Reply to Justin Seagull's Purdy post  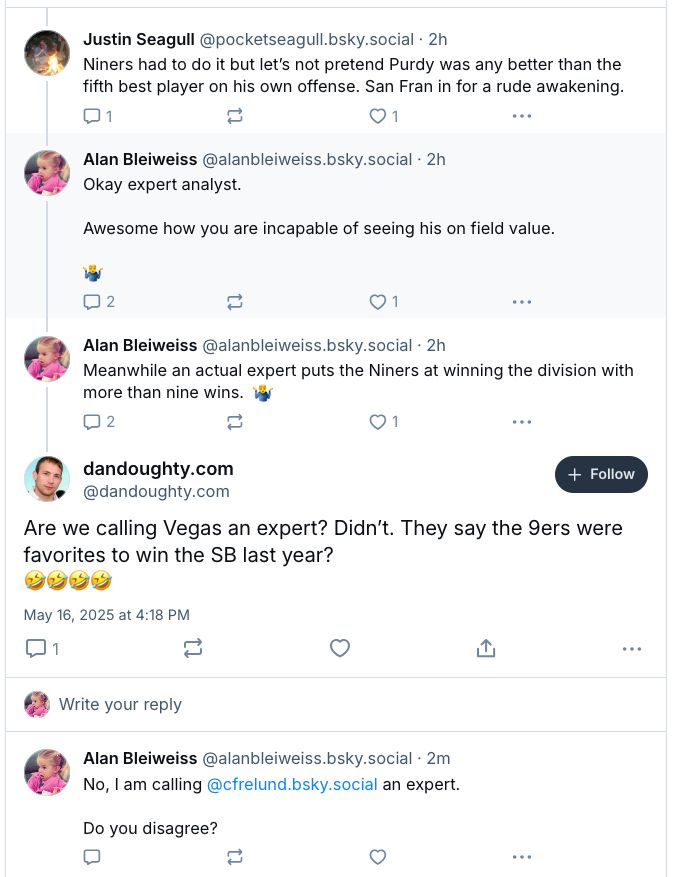click(x=97, y=116)
